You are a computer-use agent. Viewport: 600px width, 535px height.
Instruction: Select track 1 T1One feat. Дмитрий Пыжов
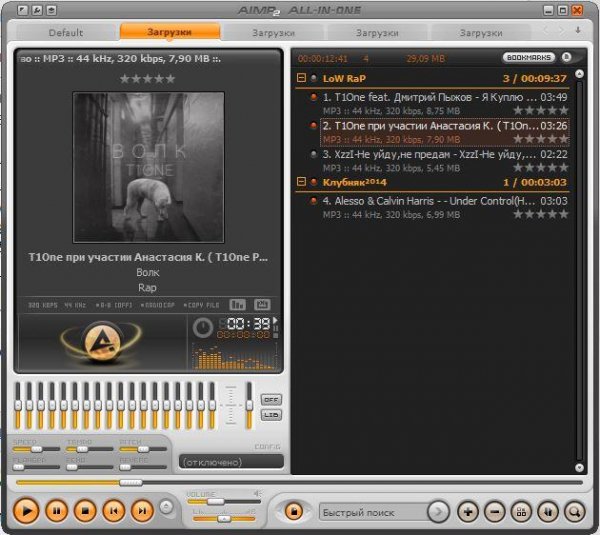[x=444, y=104]
